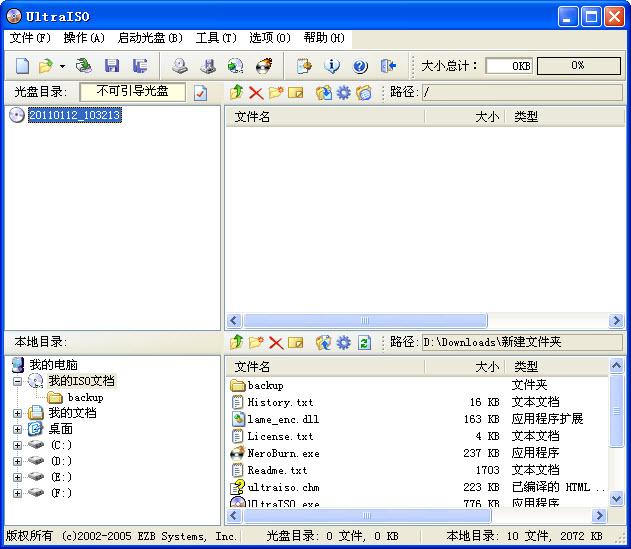Select the backup folder under 我的ISO文档

pyautogui.click(x=85, y=398)
